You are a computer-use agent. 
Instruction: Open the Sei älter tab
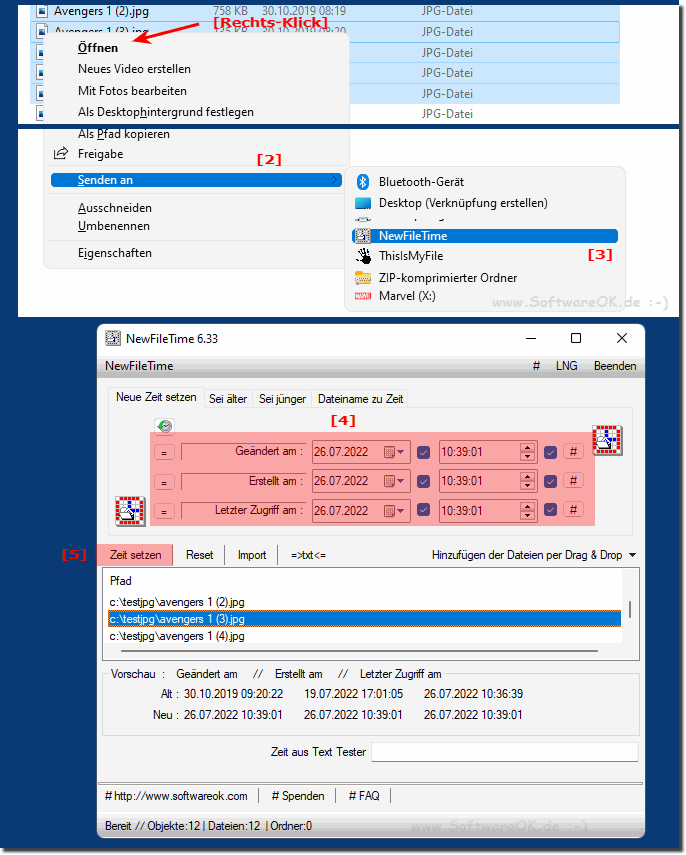point(228,399)
